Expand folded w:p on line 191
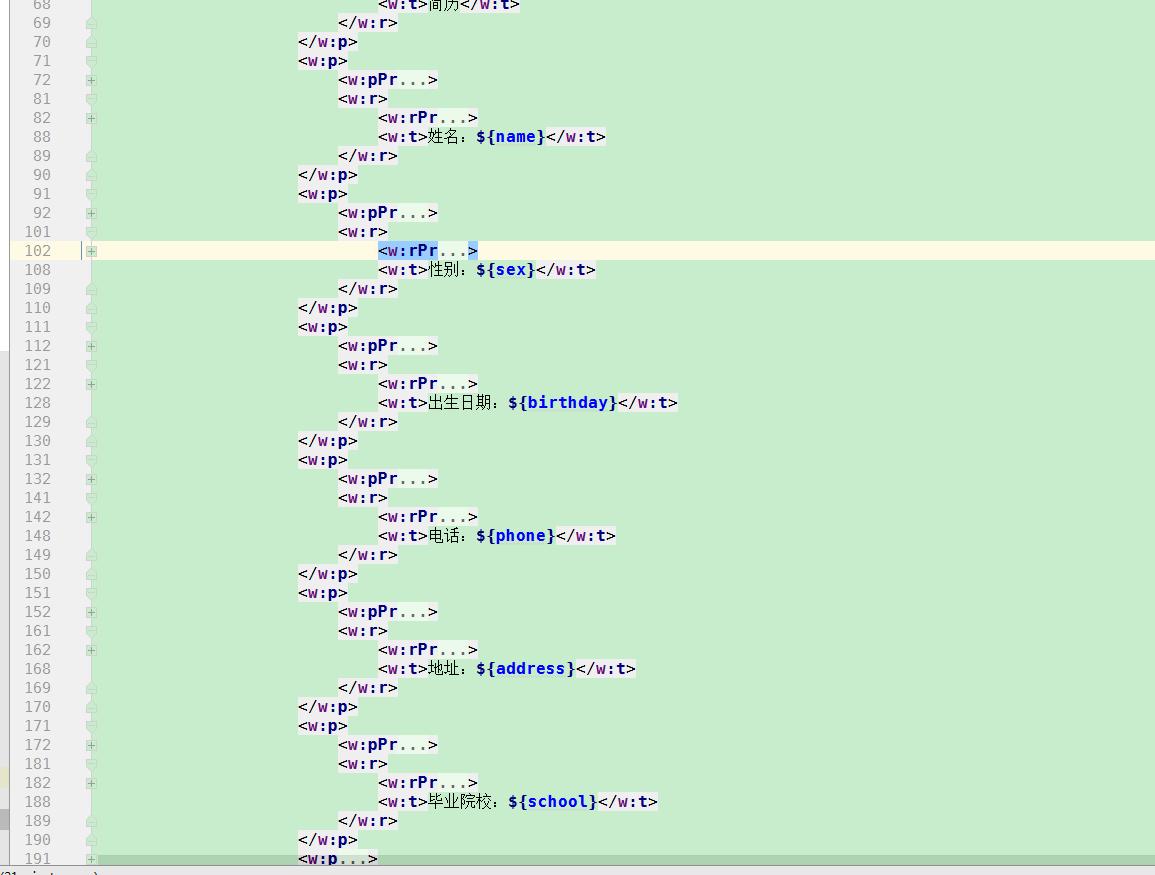The image size is (1155, 875). [x=91, y=860]
